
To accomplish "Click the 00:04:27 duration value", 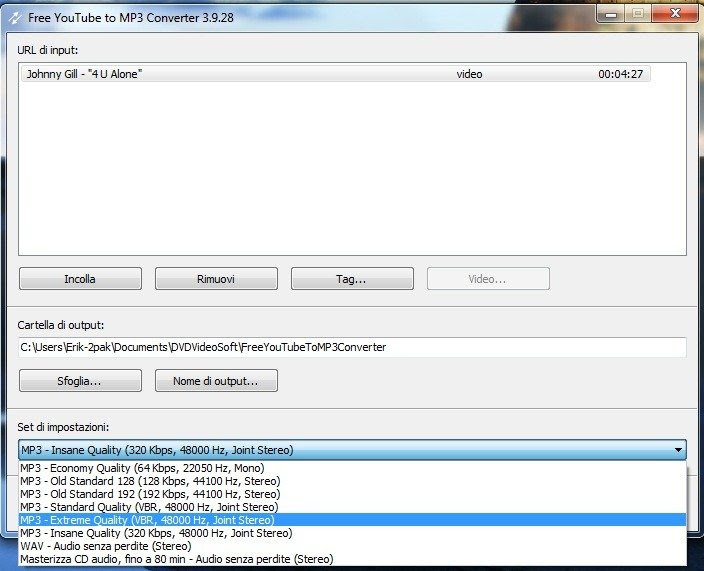I will click(x=620, y=74).
